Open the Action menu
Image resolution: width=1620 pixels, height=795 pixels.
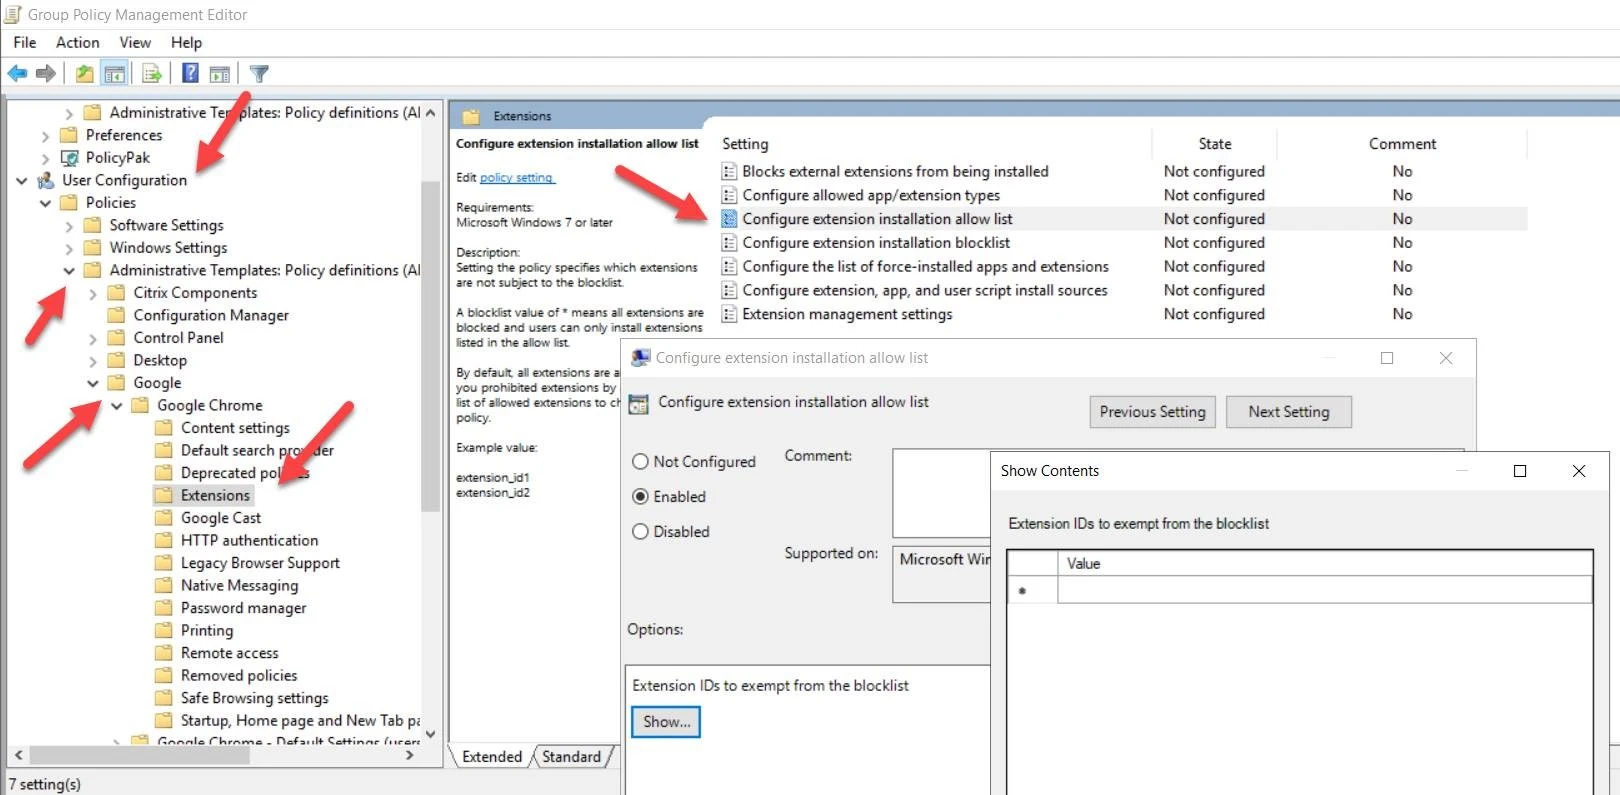click(77, 42)
